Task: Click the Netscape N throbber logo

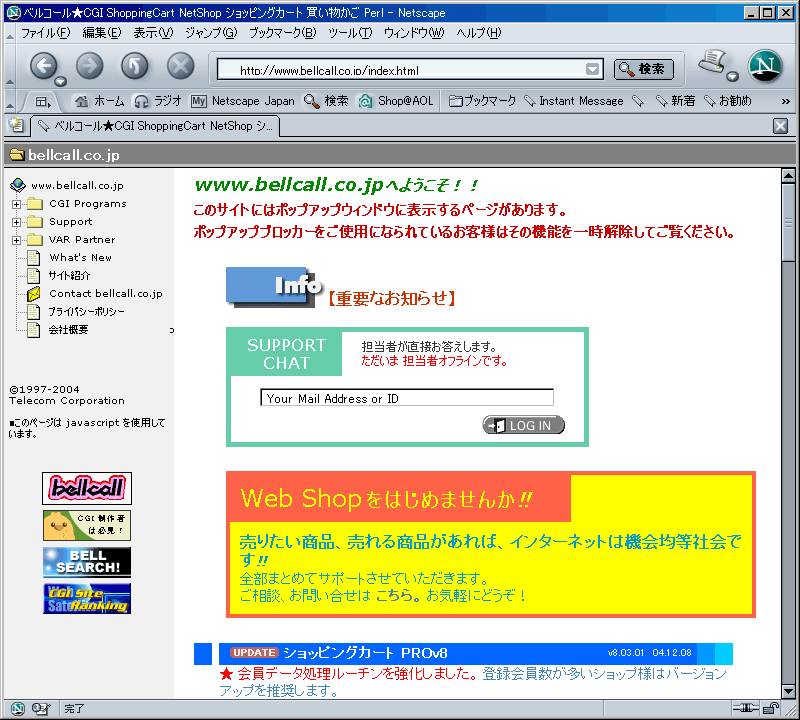Action: click(x=765, y=66)
